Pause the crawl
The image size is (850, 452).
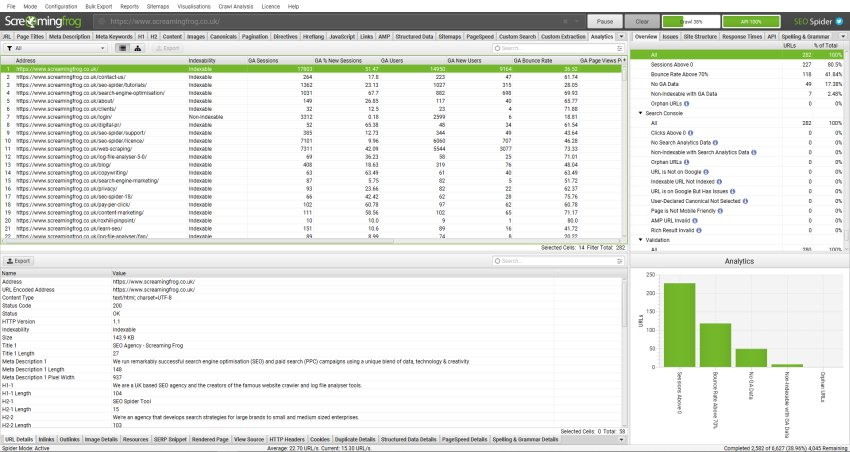604,22
